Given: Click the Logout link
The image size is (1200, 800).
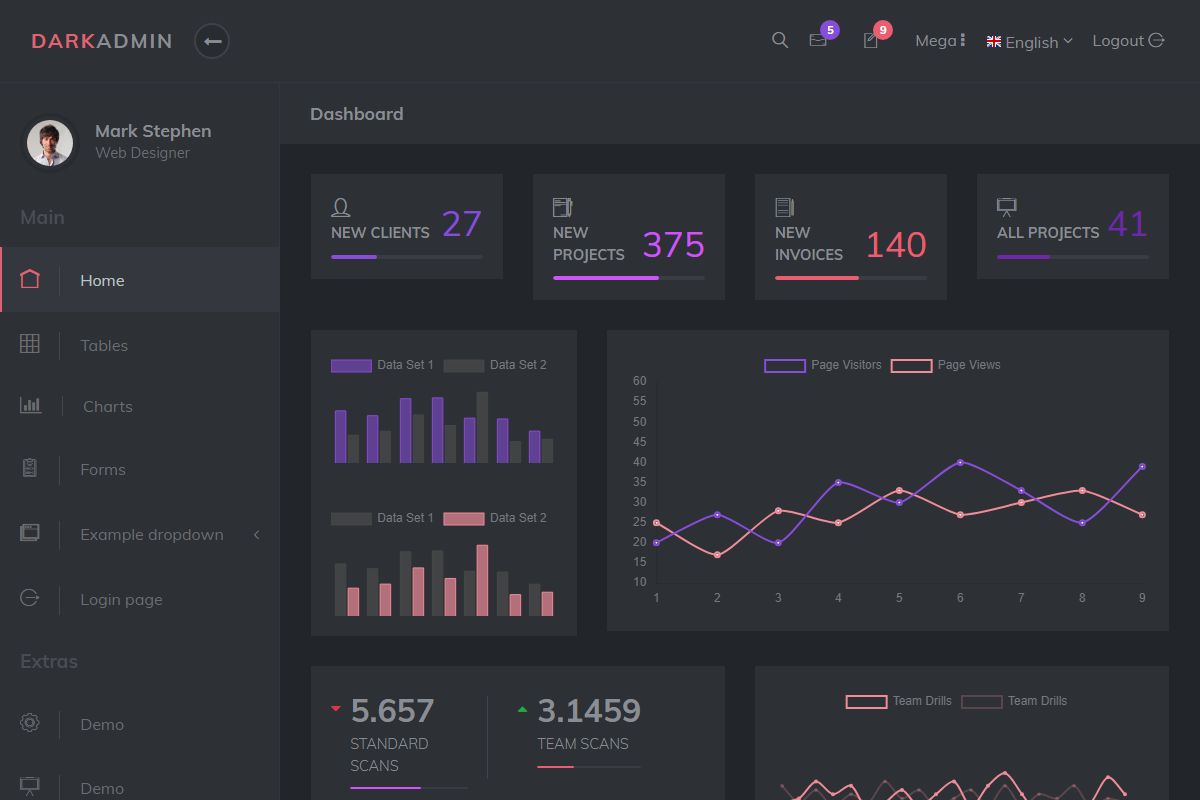Looking at the screenshot, I should click(1128, 40).
